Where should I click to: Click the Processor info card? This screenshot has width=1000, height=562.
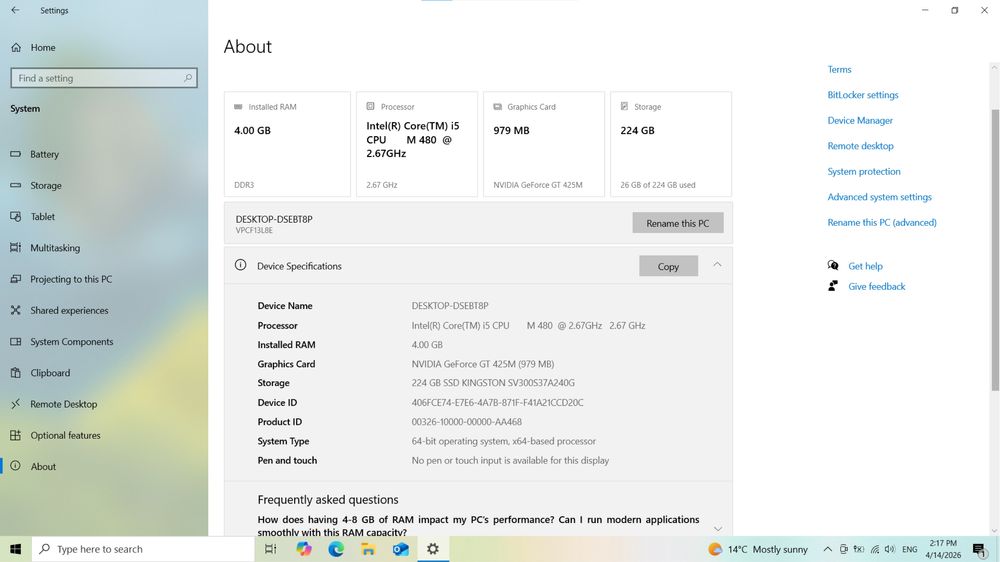(416, 144)
